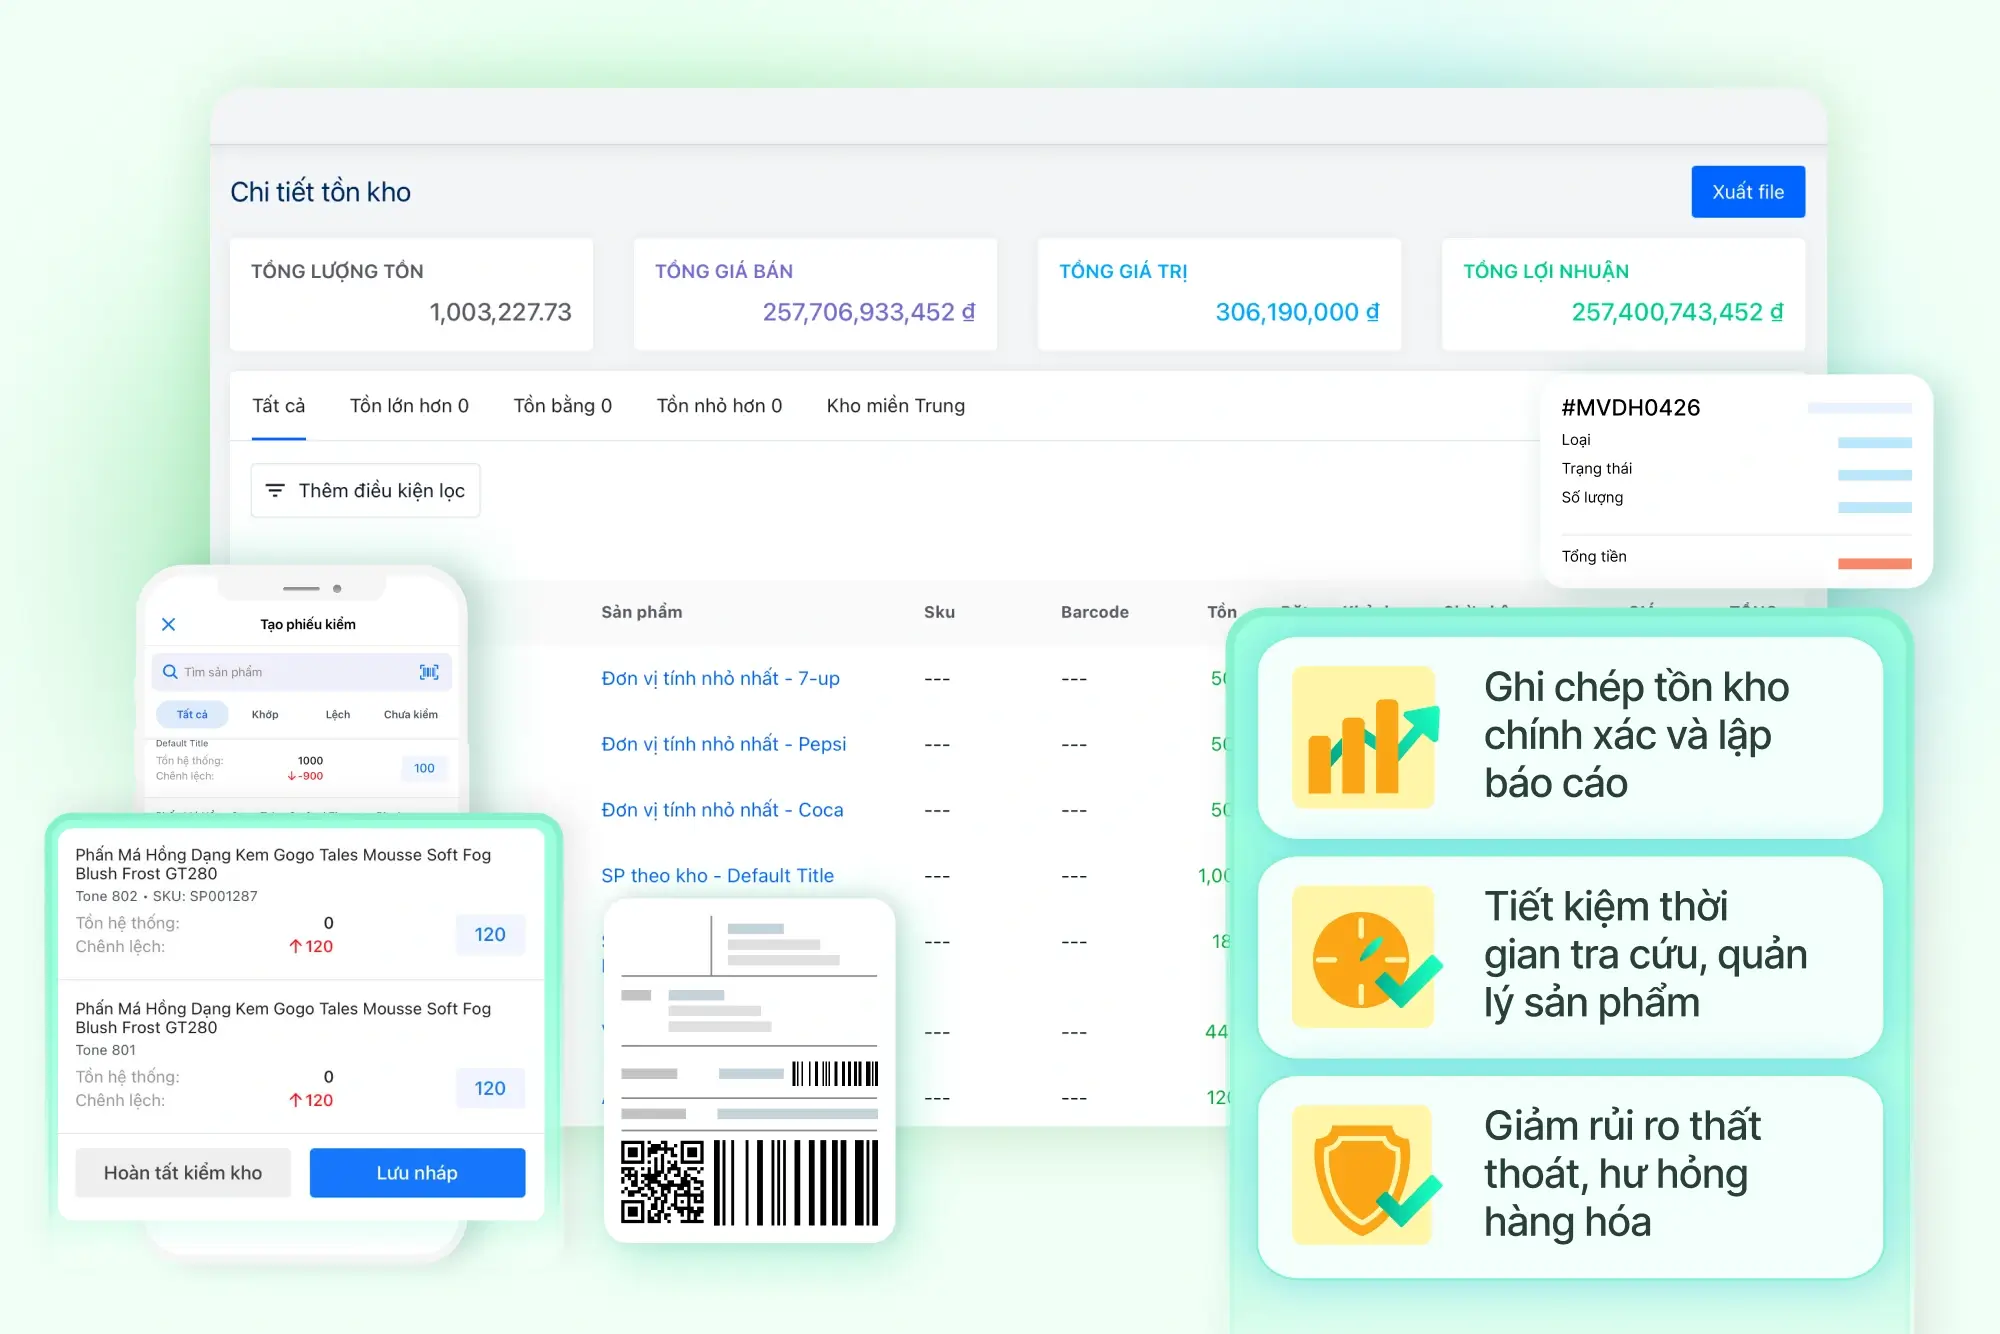Select the Khớp filter on the phone

265,714
